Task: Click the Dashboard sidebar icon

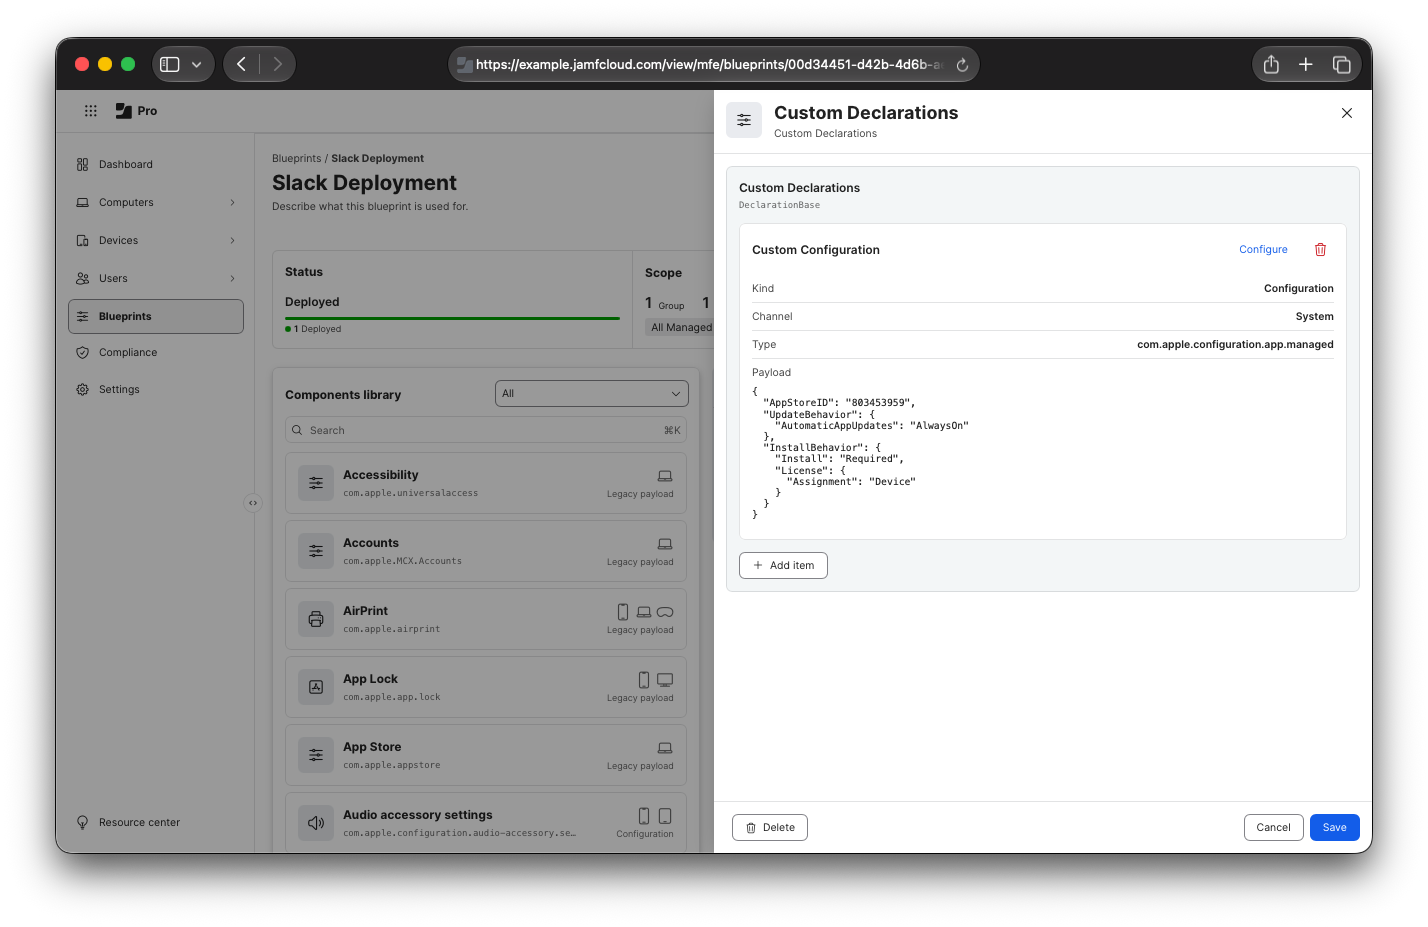Action: tap(83, 164)
